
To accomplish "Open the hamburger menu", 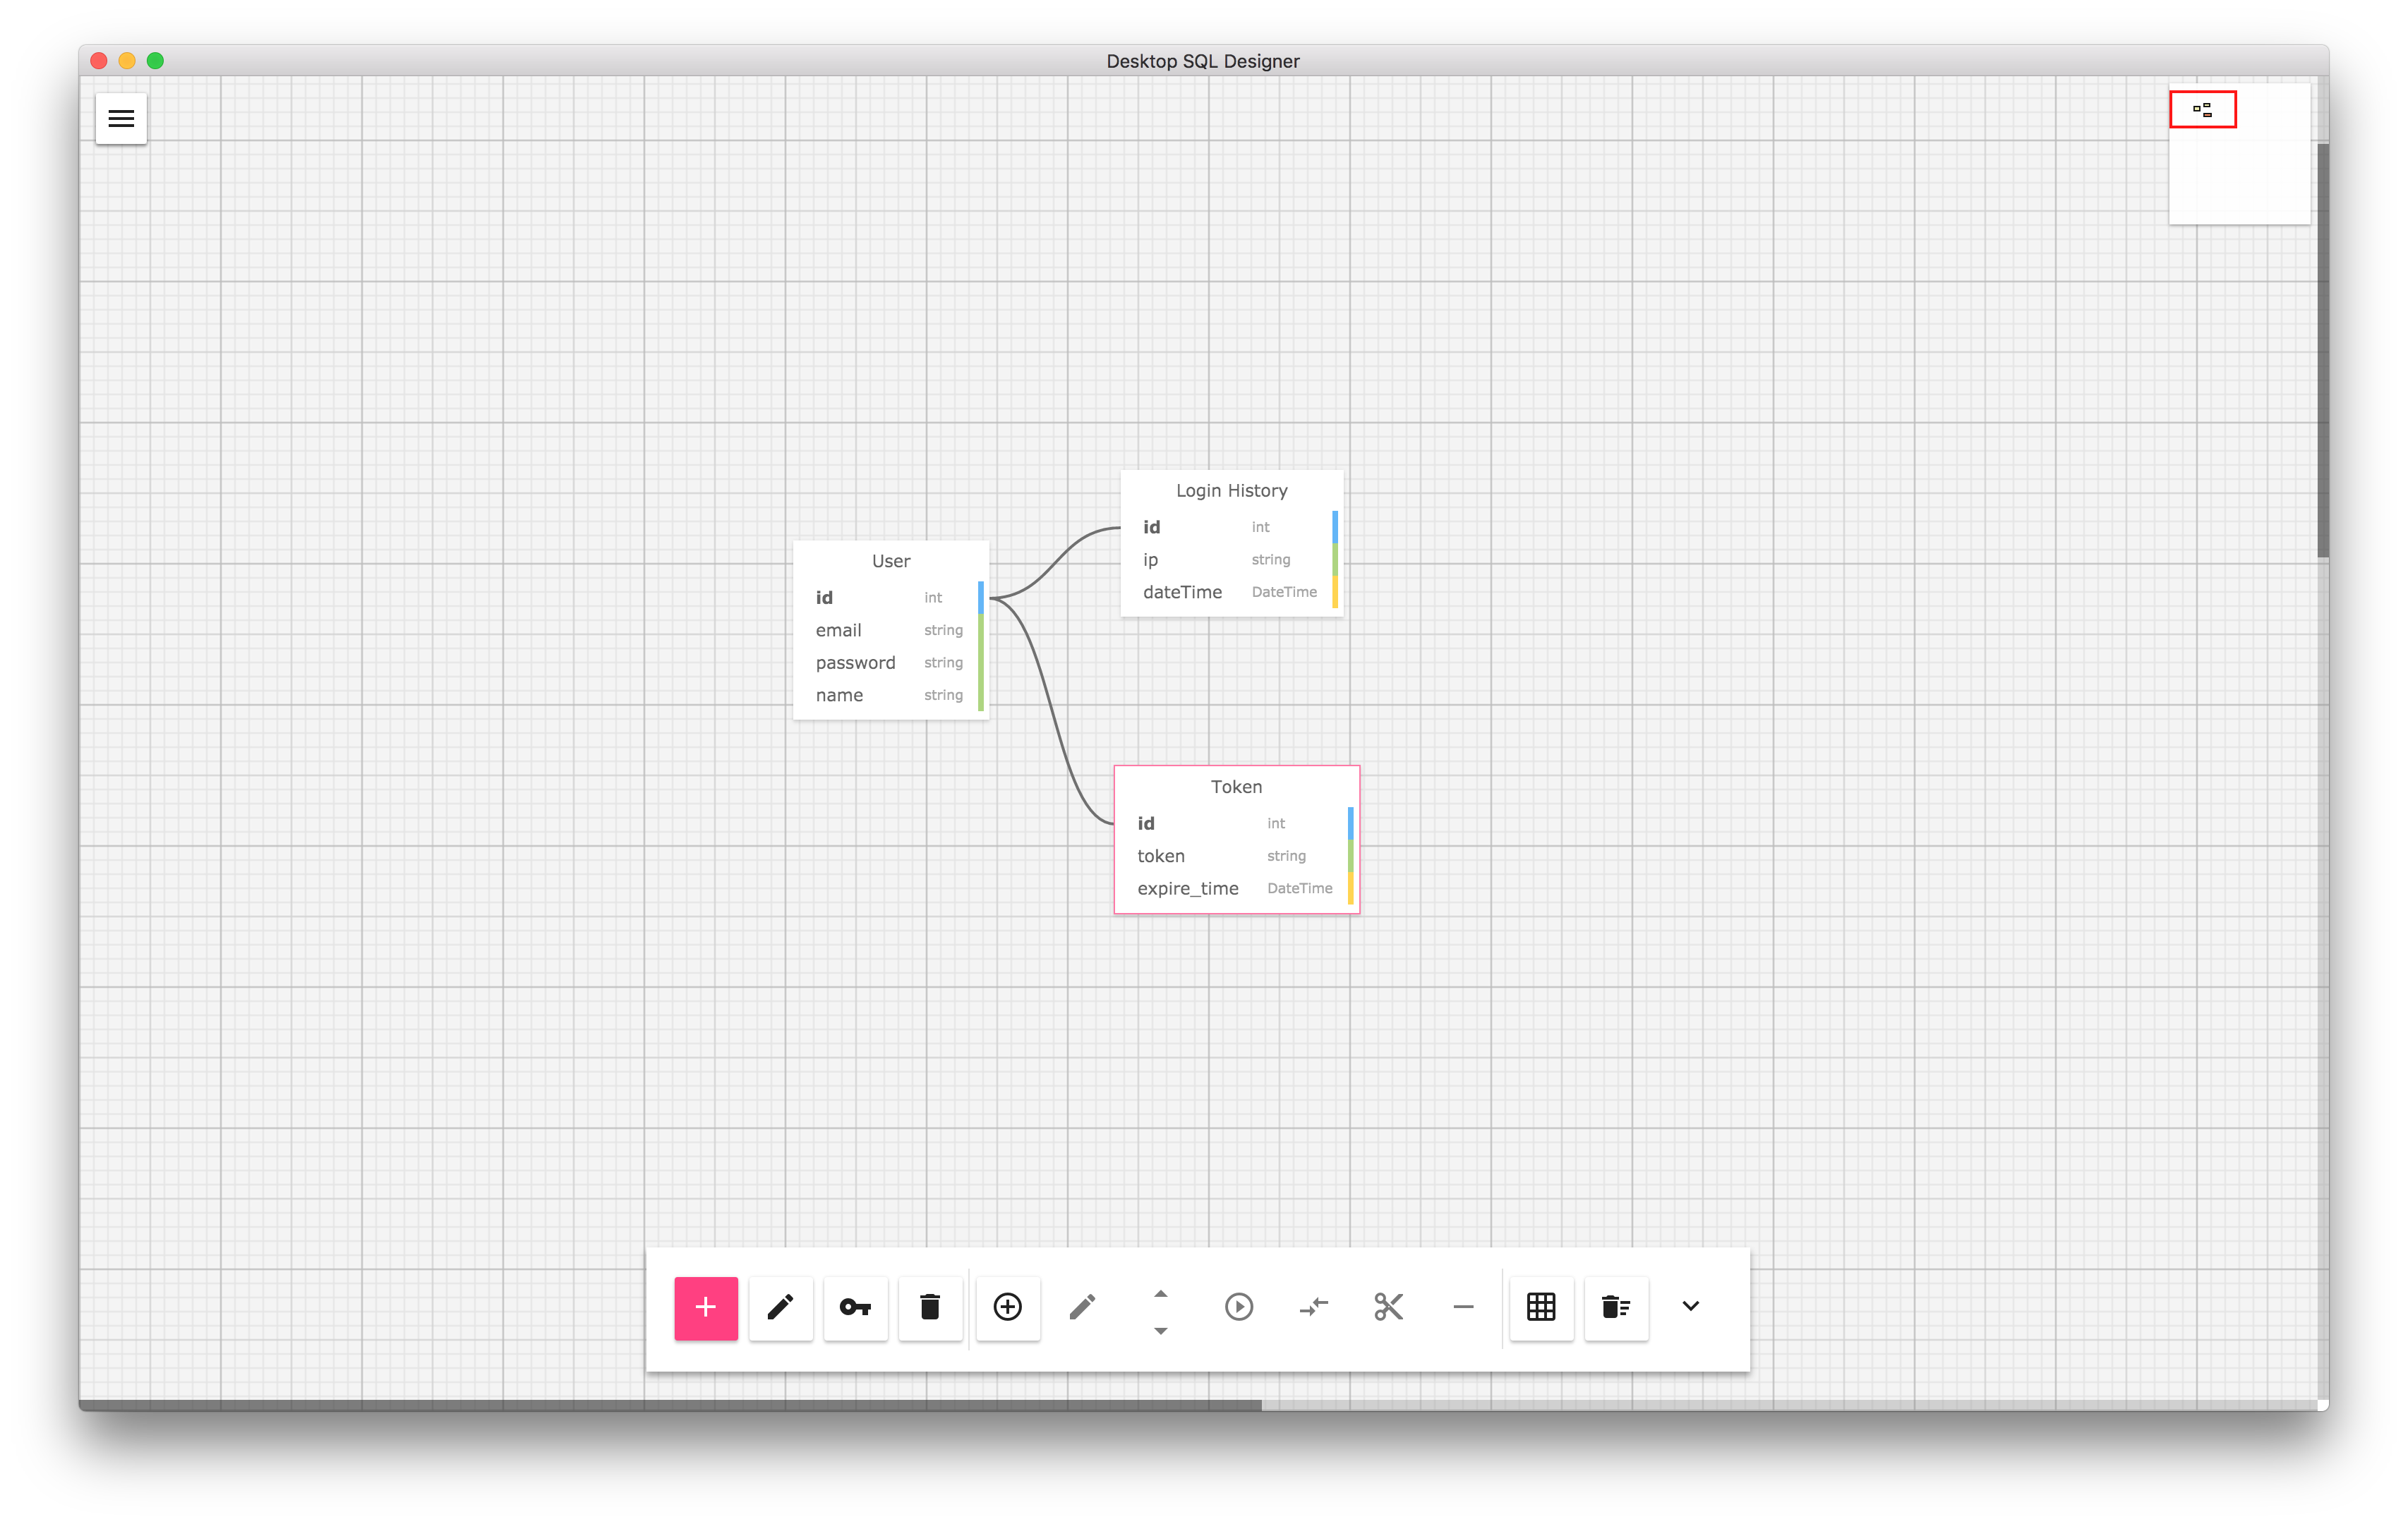I will tap(121, 119).
